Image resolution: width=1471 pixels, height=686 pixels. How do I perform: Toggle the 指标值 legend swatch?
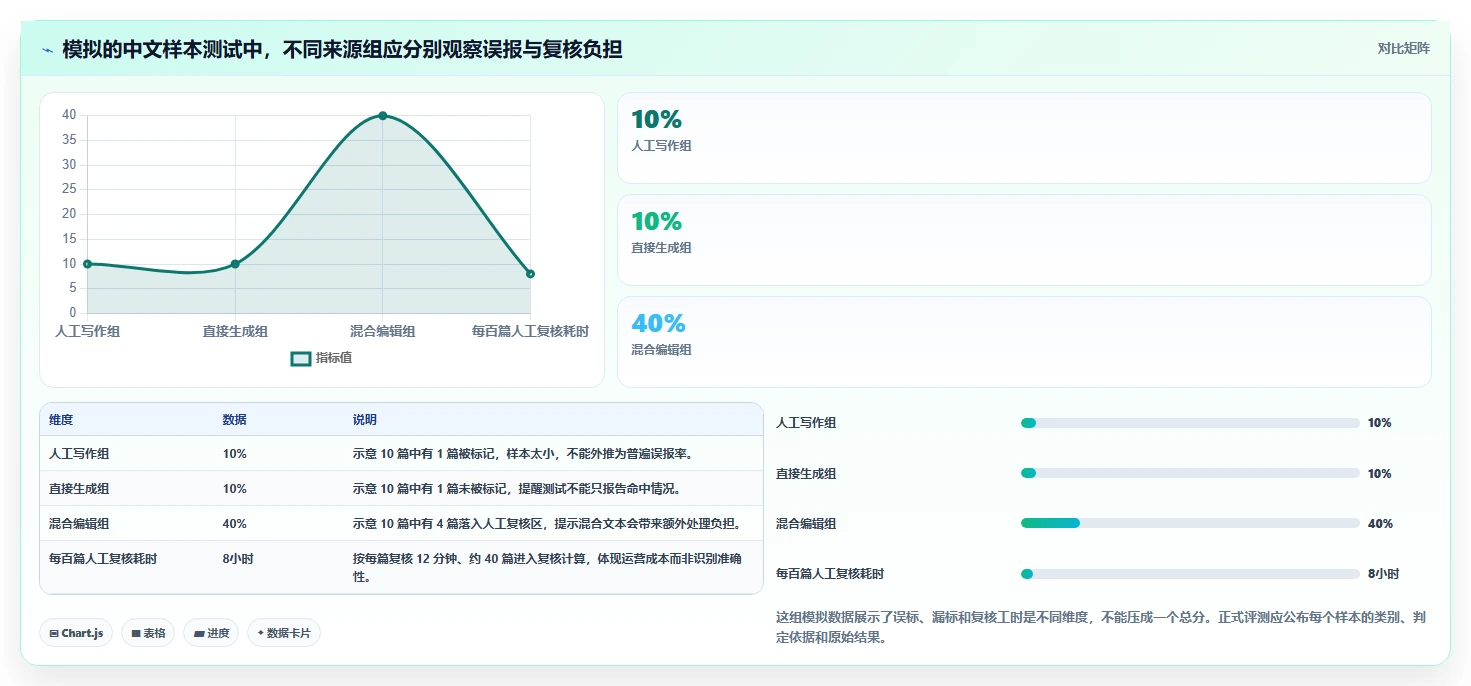click(301, 358)
